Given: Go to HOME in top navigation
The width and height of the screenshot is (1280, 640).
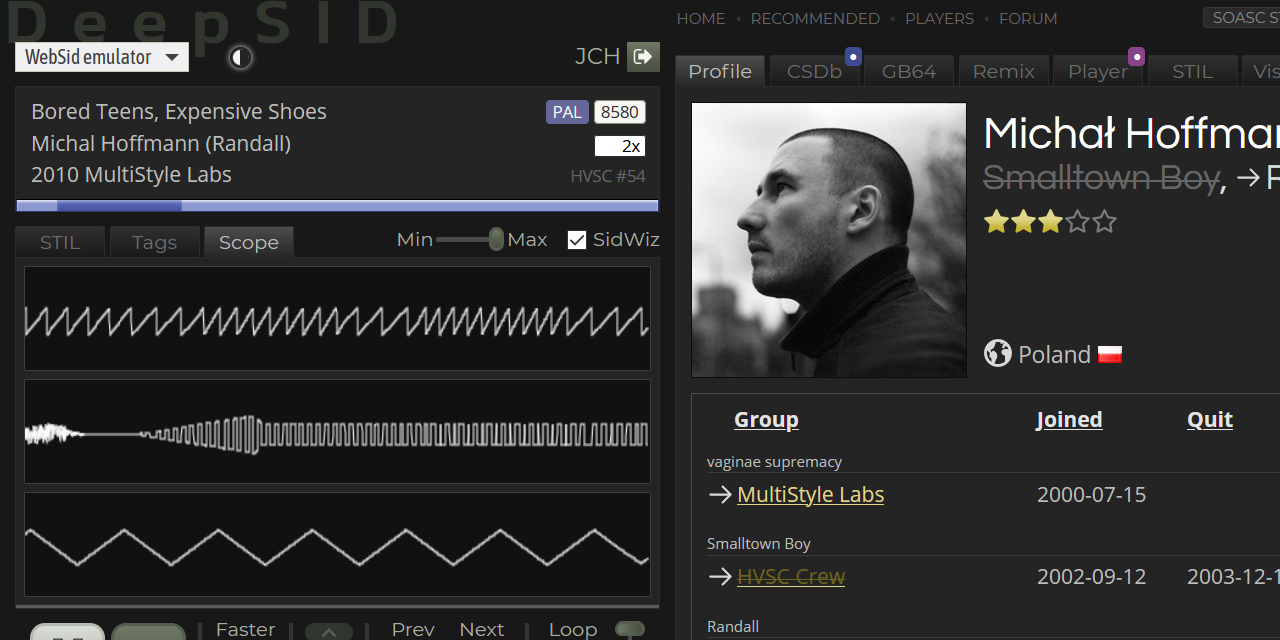Looking at the screenshot, I should (x=701, y=18).
